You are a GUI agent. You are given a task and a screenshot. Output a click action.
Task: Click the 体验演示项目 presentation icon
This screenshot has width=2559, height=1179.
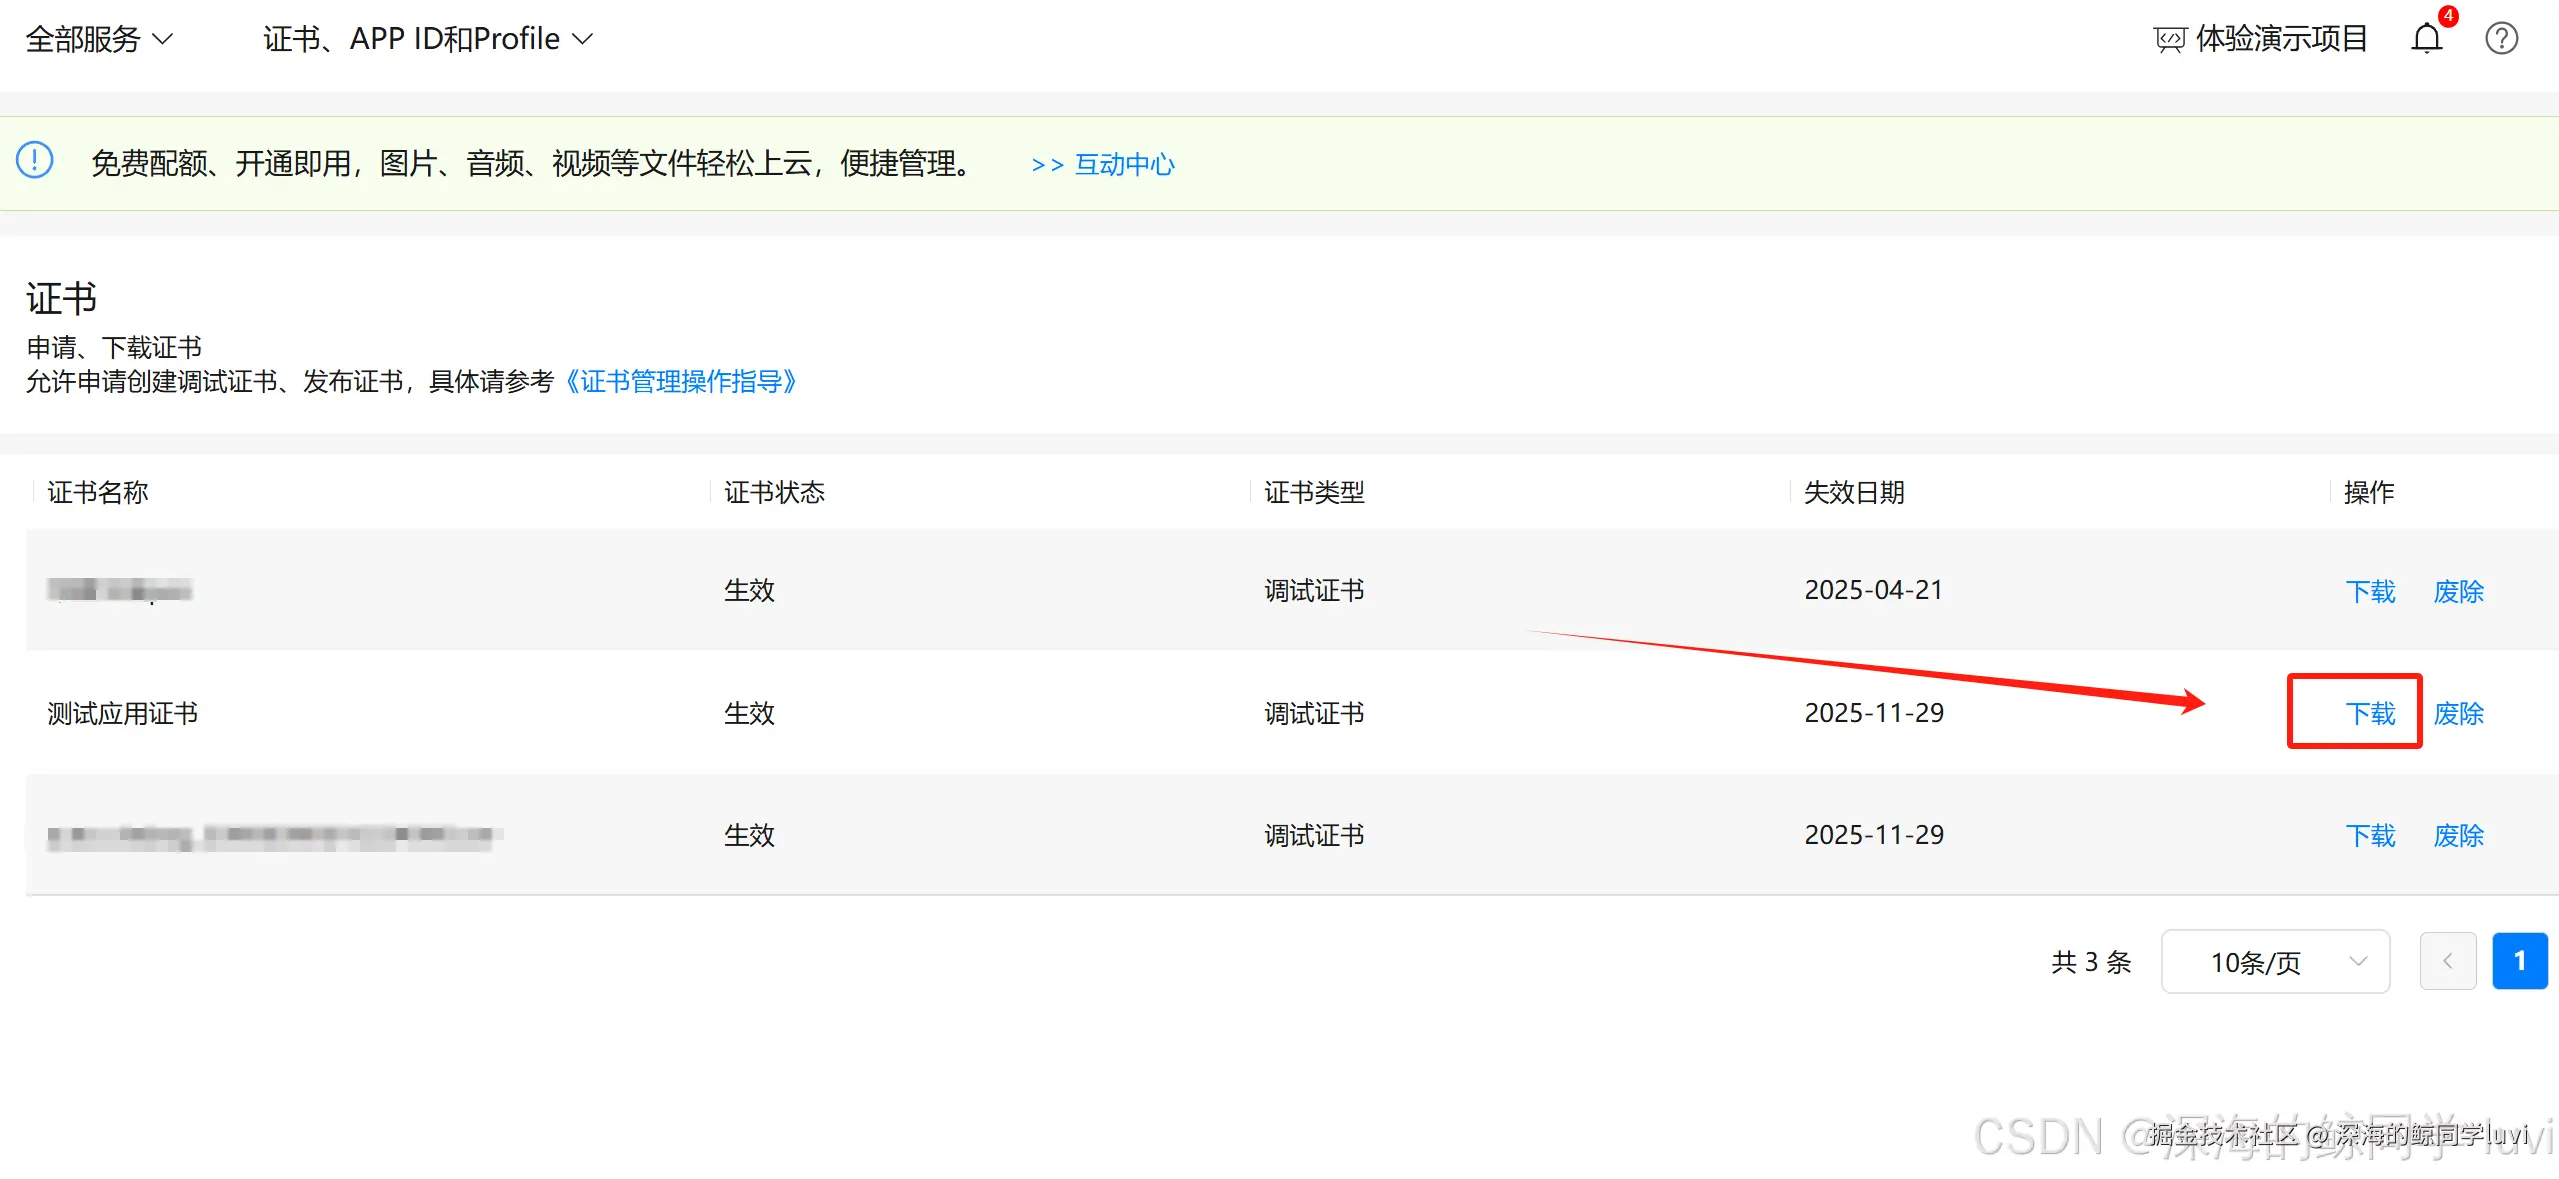click(x=2169, y=39)
